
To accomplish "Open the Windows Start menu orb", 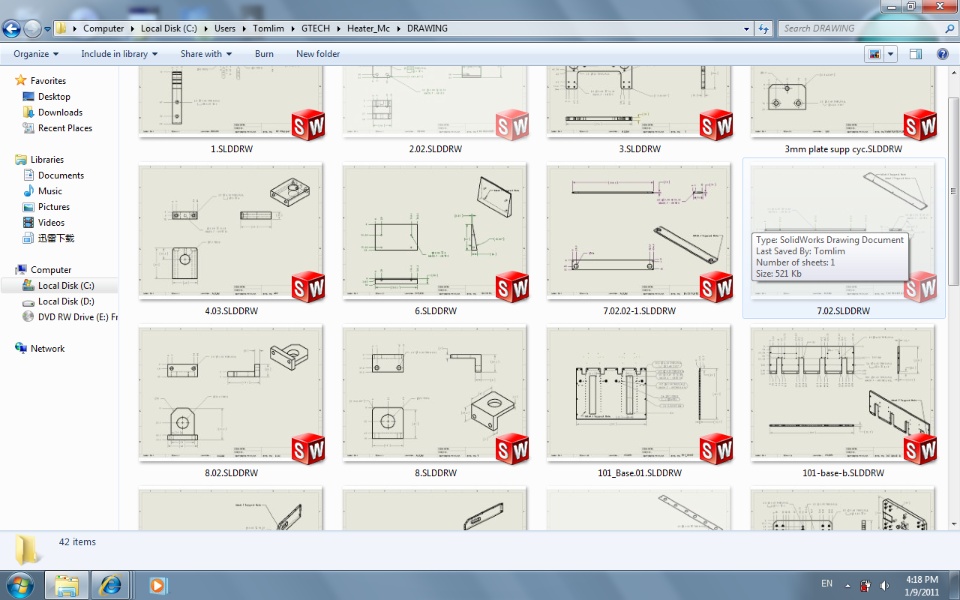I will (20, 585).
